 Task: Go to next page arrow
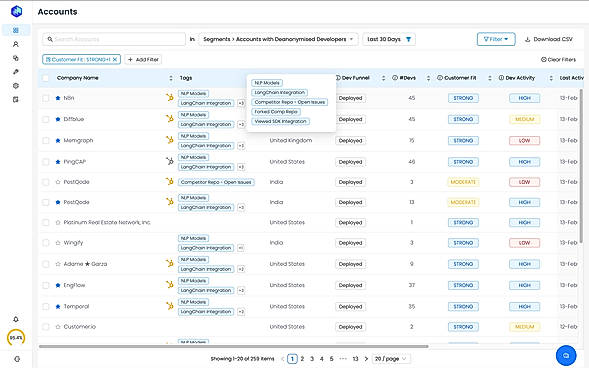click(x=366, y=359)
